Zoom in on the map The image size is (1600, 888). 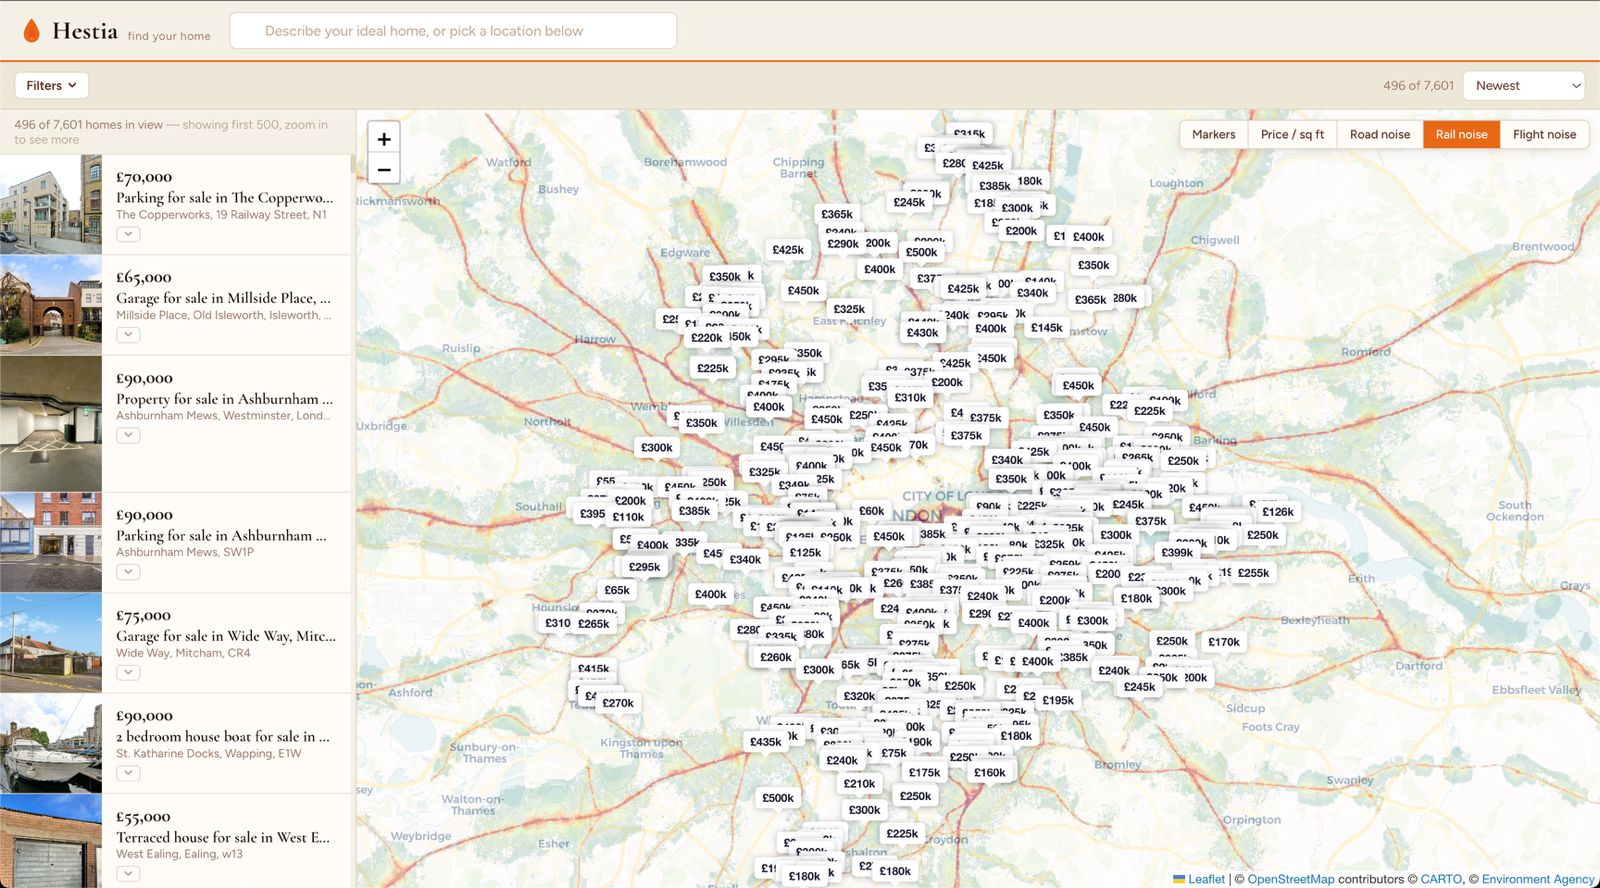click(x=384, y=139)
